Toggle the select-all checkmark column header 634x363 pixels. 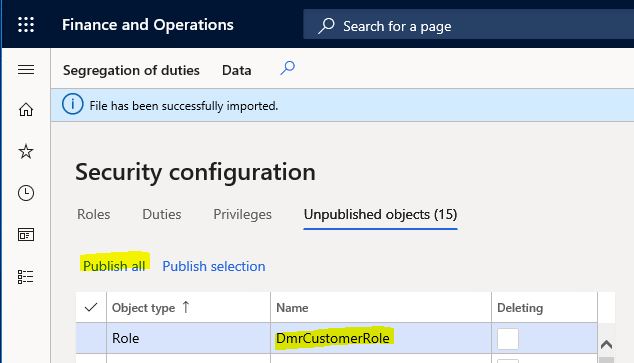tap(91, 308)
